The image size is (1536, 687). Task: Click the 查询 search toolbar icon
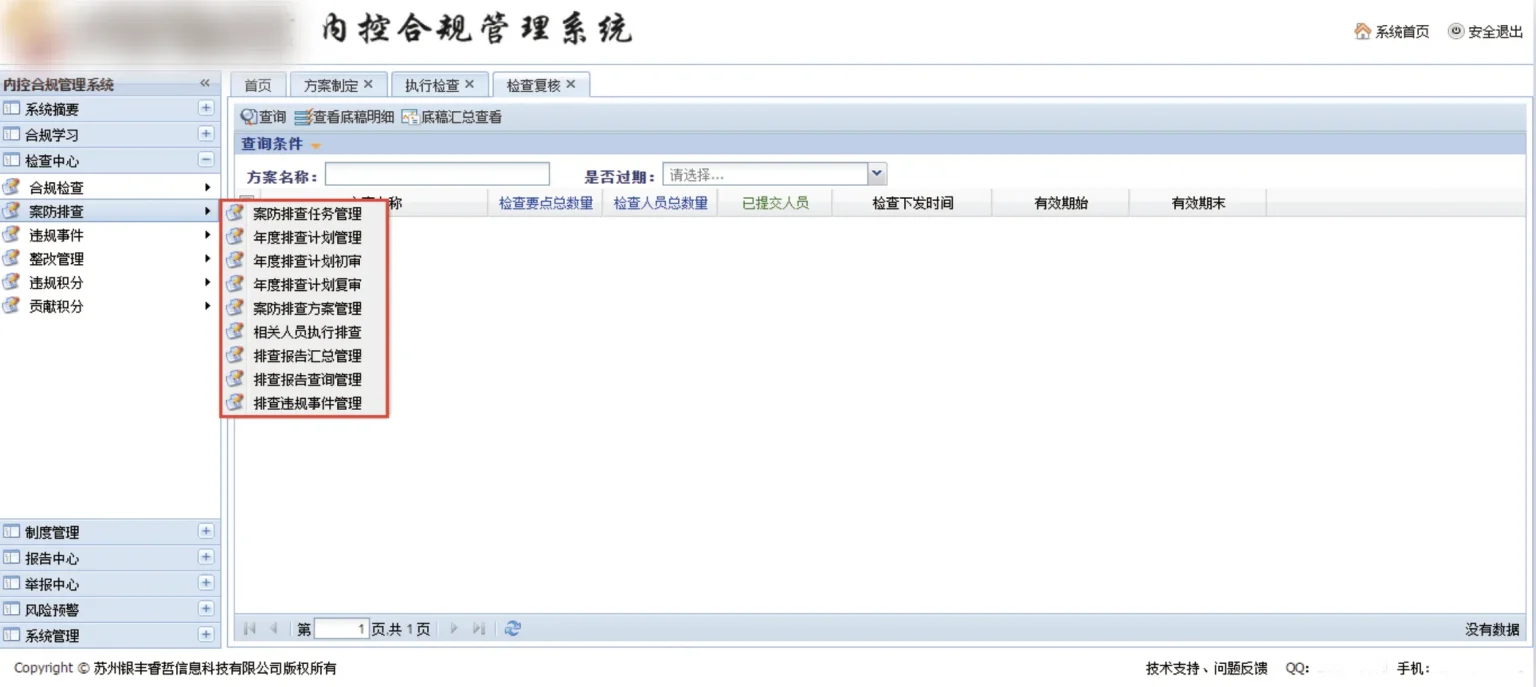point(249,117)
